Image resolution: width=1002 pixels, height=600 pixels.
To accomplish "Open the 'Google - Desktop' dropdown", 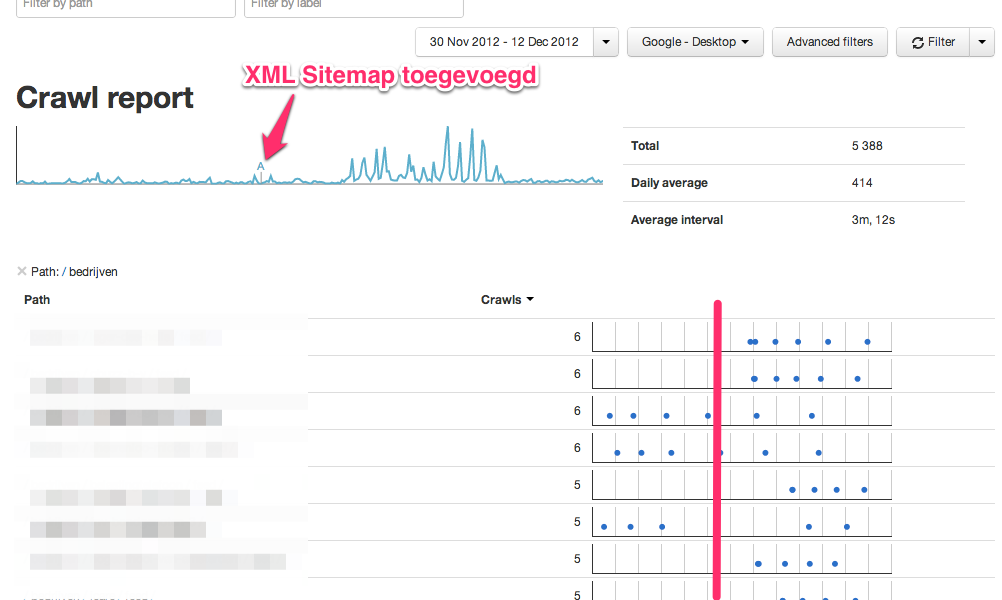I will pos(695,42).
